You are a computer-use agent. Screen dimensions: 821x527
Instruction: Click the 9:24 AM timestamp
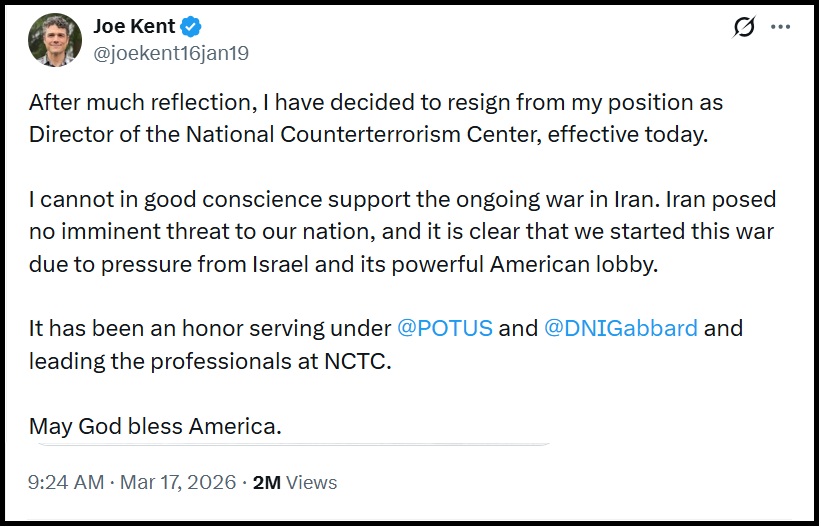(x=66, y=482)
